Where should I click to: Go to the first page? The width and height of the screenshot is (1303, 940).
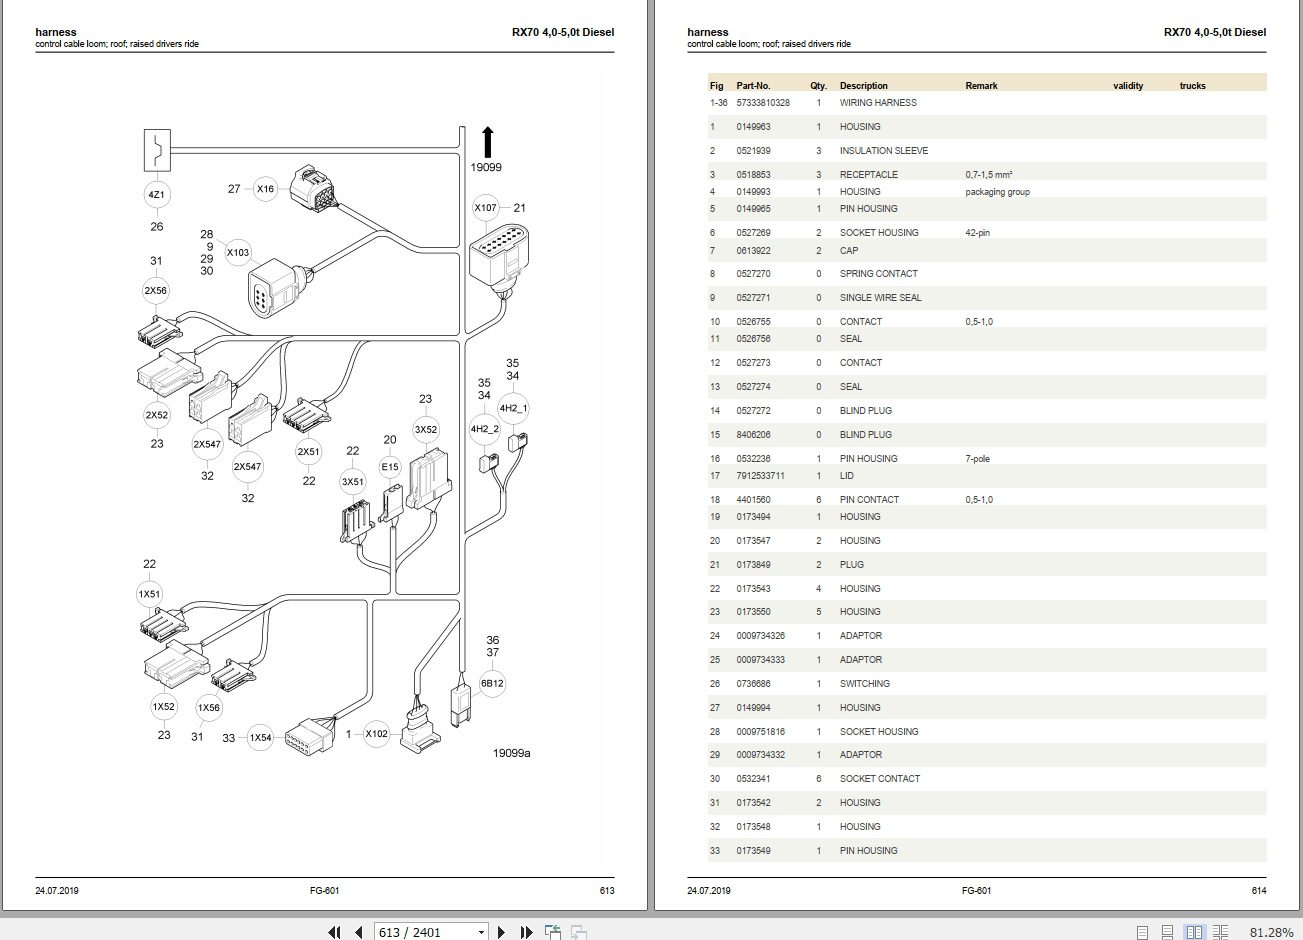[334, 932]
